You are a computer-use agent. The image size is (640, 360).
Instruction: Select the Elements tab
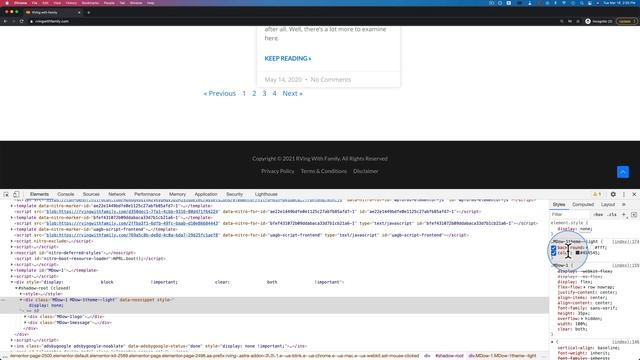tap(39, 194)
